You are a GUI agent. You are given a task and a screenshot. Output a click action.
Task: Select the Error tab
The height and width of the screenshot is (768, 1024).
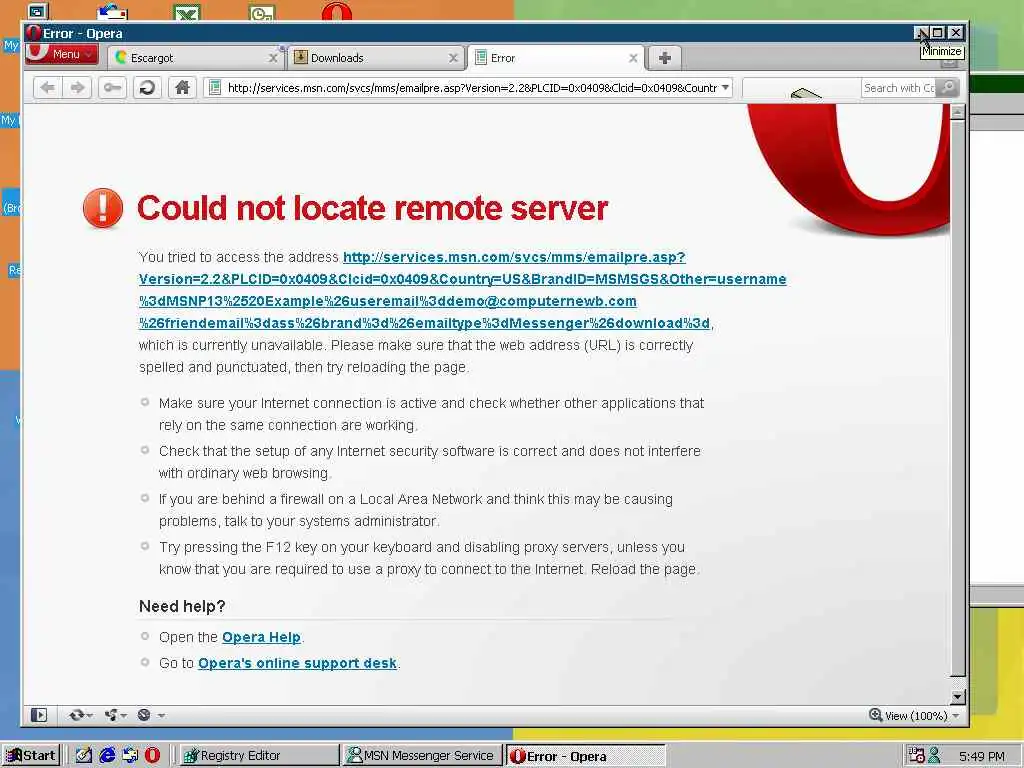[556, 58]
